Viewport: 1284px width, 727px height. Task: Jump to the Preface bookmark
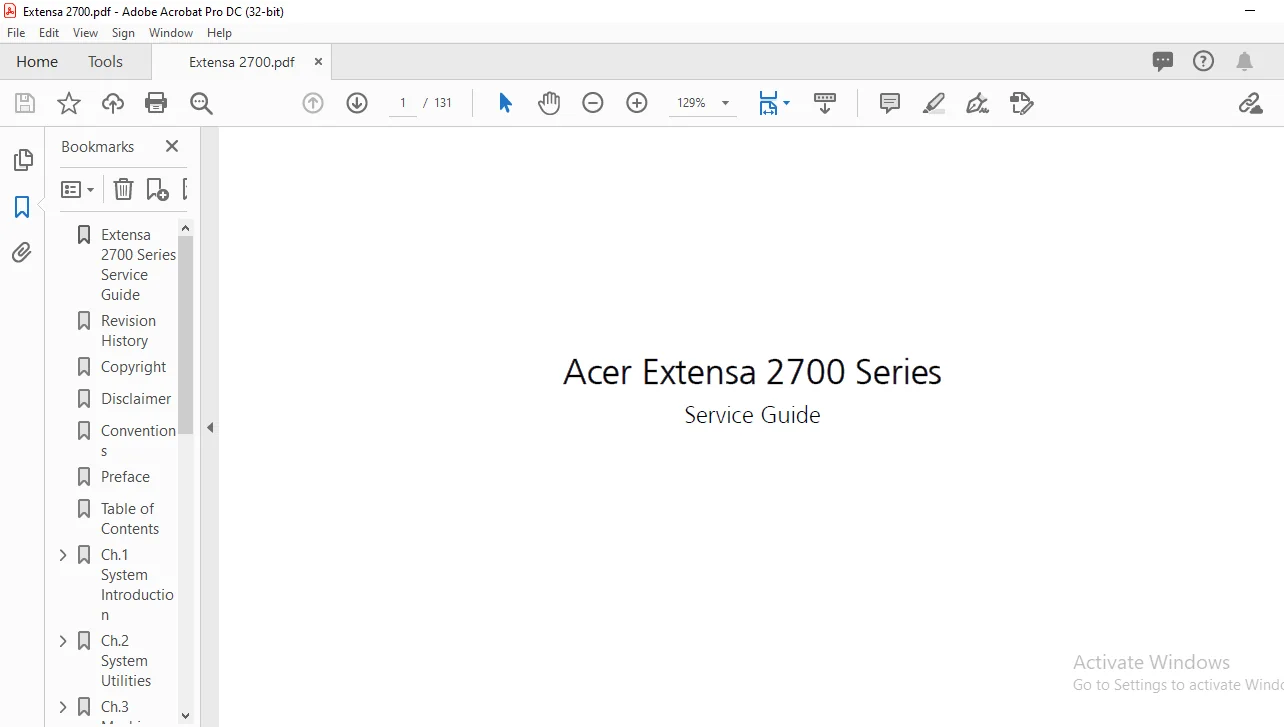pos(125,476)
